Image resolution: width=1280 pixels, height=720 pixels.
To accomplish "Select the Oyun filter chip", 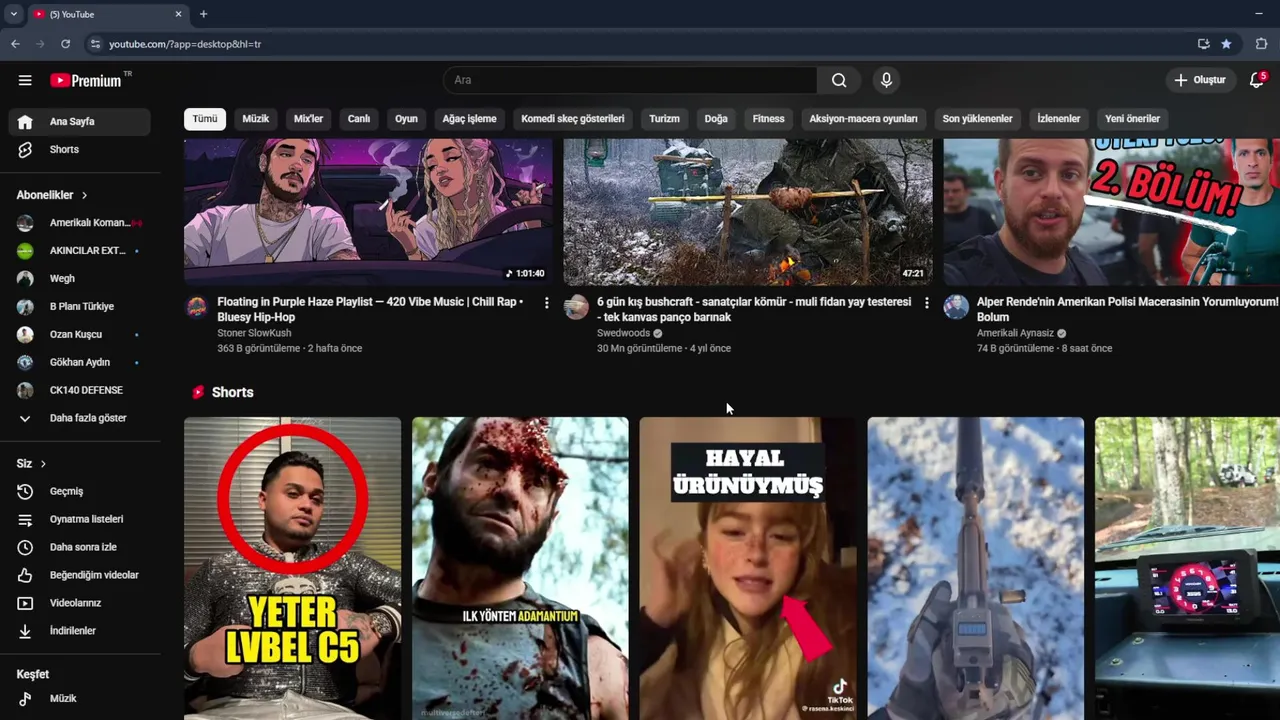I will coord(406,119).
